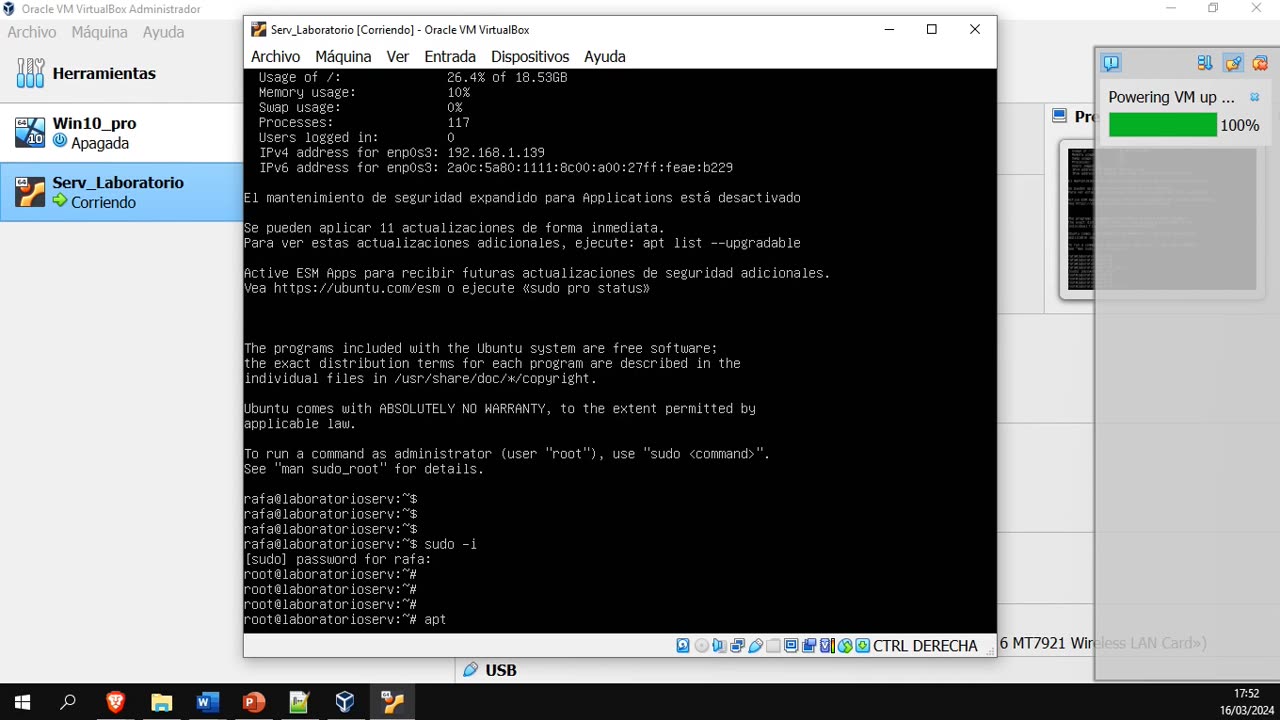Click the optical drive status icon
1280x720 pixels.
pyautogui.click(x=702, y=646)
